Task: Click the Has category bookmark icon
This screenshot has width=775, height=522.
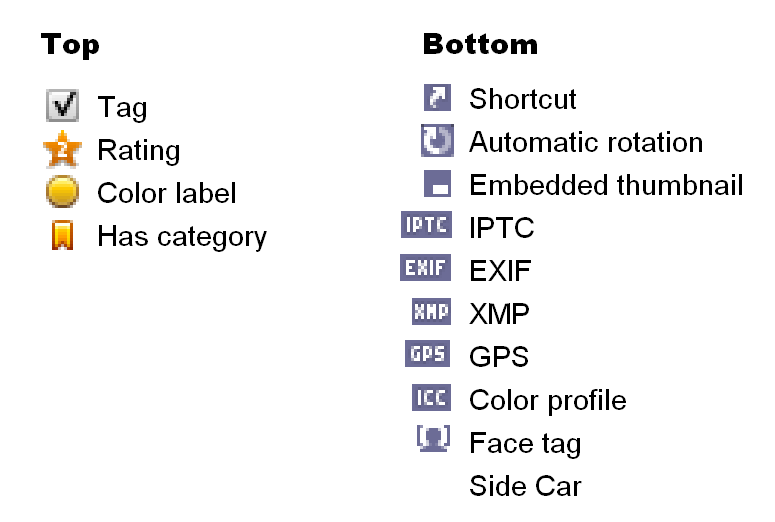Action: click(x=62, y=236)
